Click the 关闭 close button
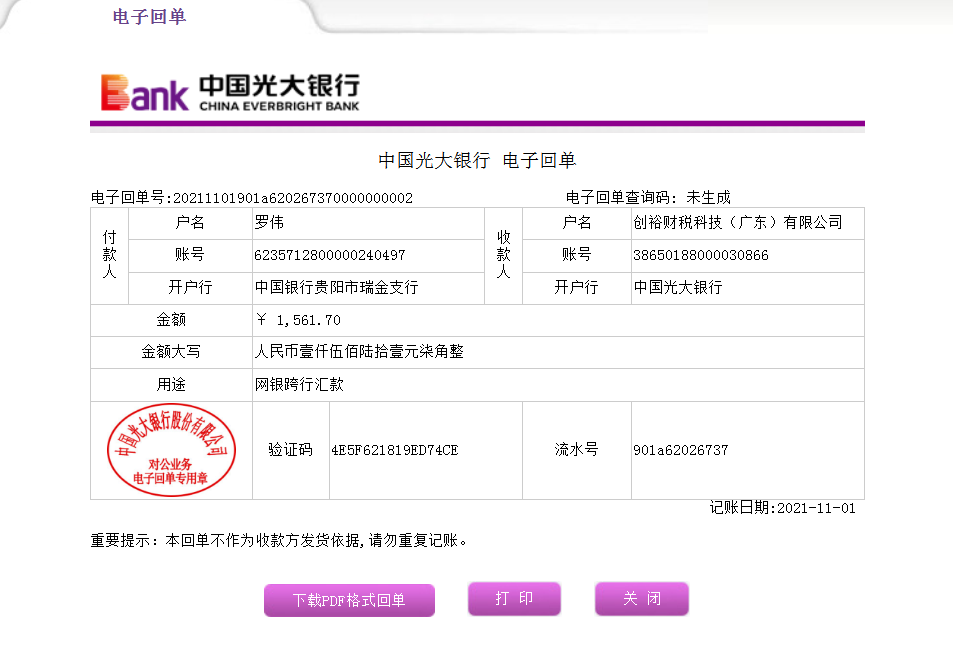The width and height of the screenshot is (953, 647). point(641,598)
